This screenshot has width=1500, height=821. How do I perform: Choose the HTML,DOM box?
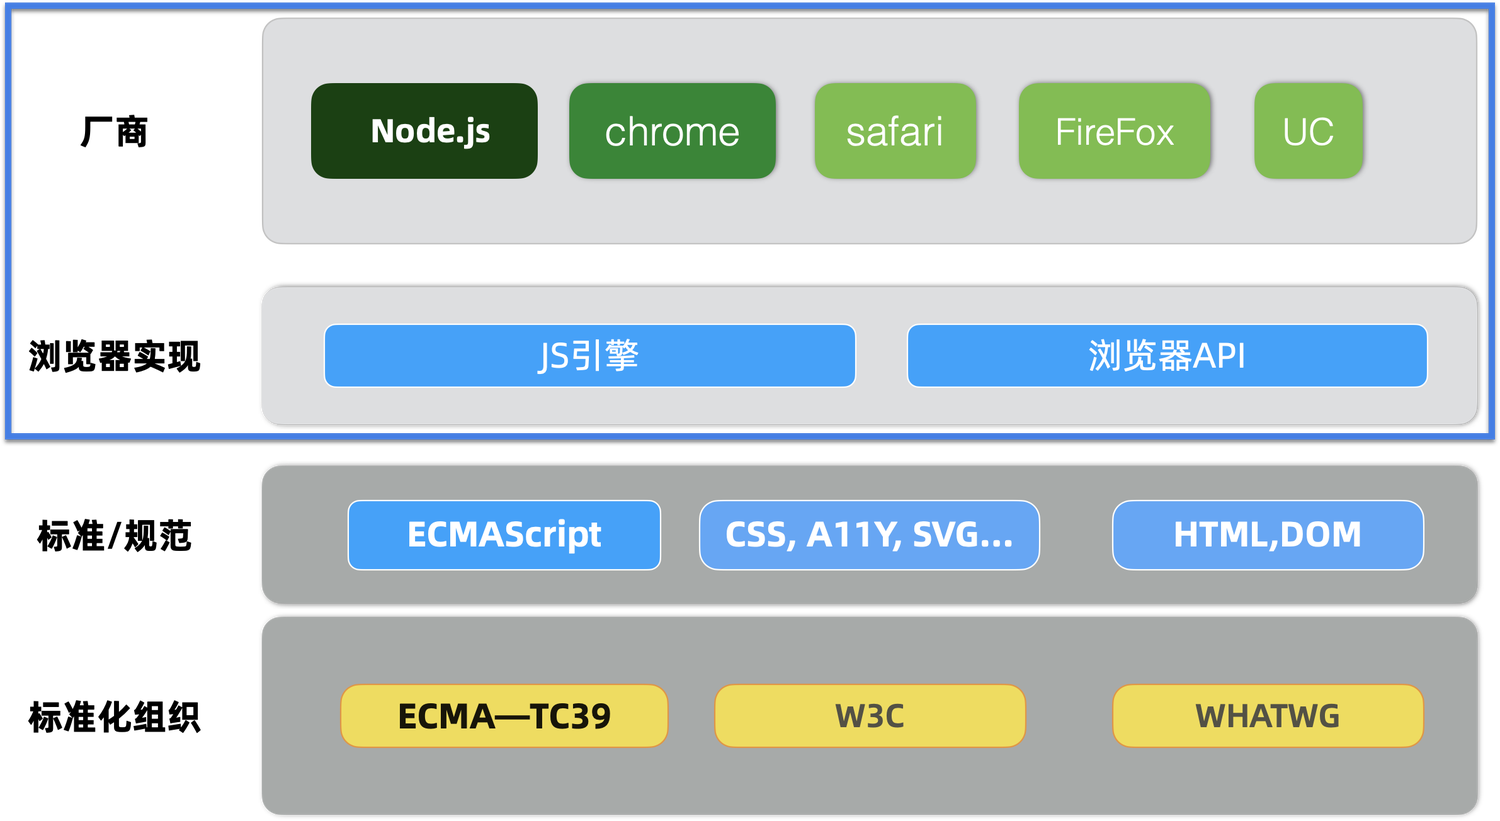pyautogui.click(x=1267, y=535)
